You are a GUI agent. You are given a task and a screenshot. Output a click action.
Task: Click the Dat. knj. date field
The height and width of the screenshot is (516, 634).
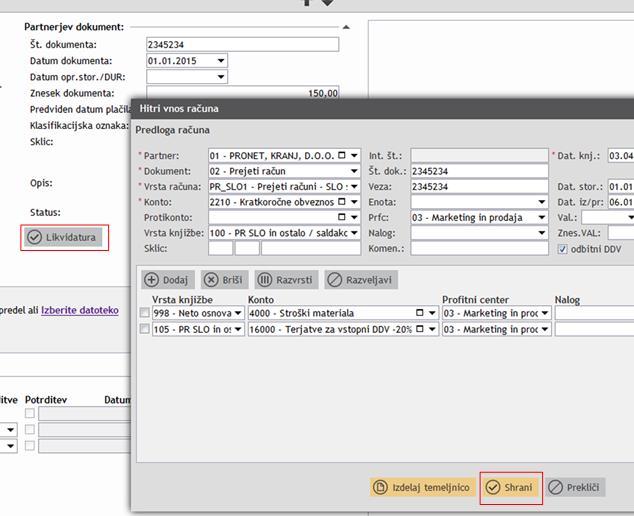621,156
